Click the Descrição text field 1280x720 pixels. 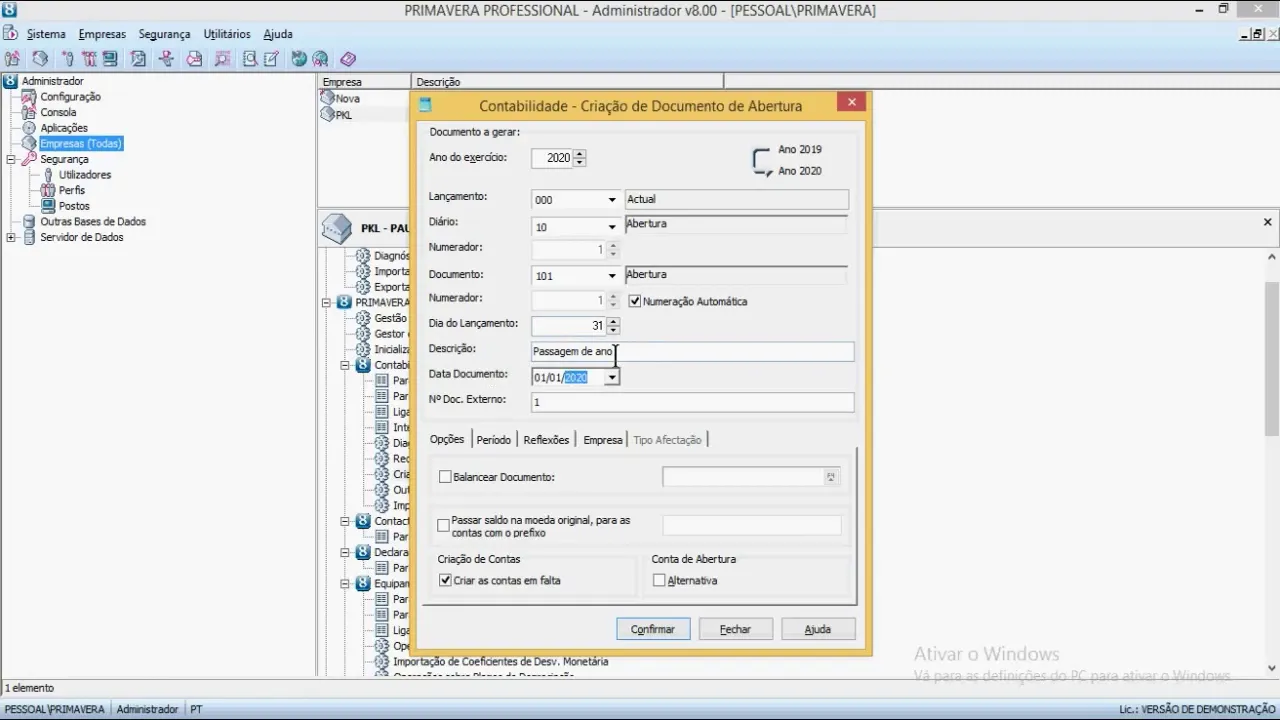[x=693, y=351]
